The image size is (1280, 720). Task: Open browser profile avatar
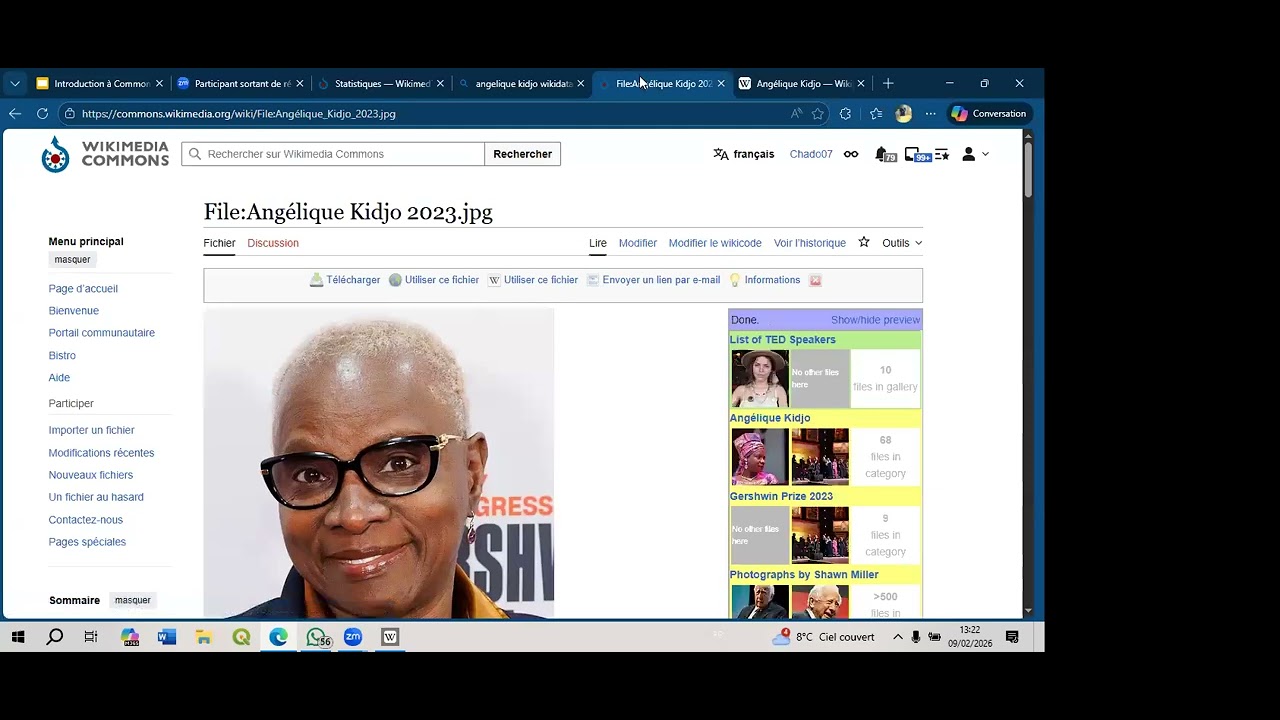(904, 114)
